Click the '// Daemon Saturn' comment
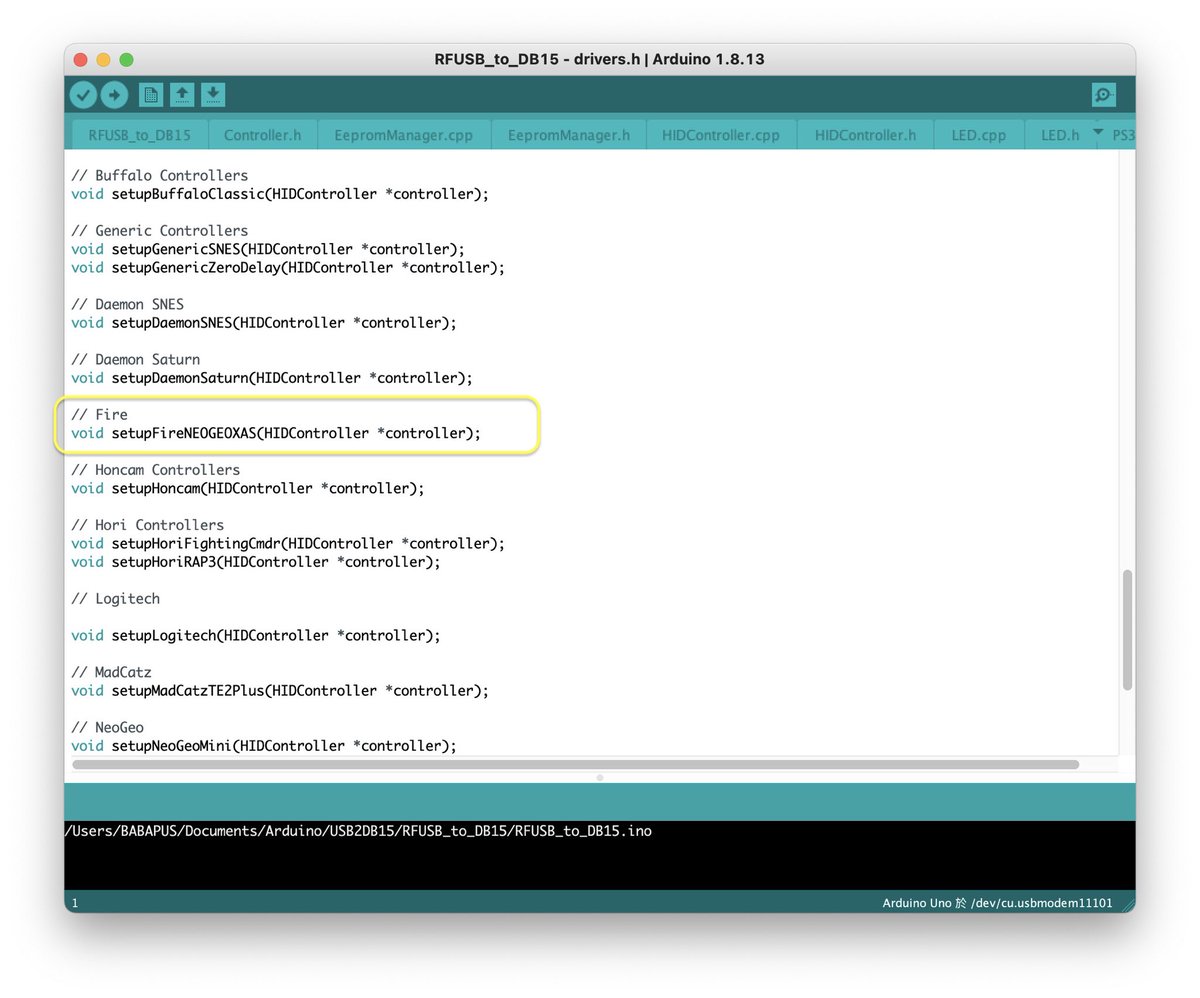Viewport: 1200px width, 998px height. pyautogui.click(x=136, y=359)
